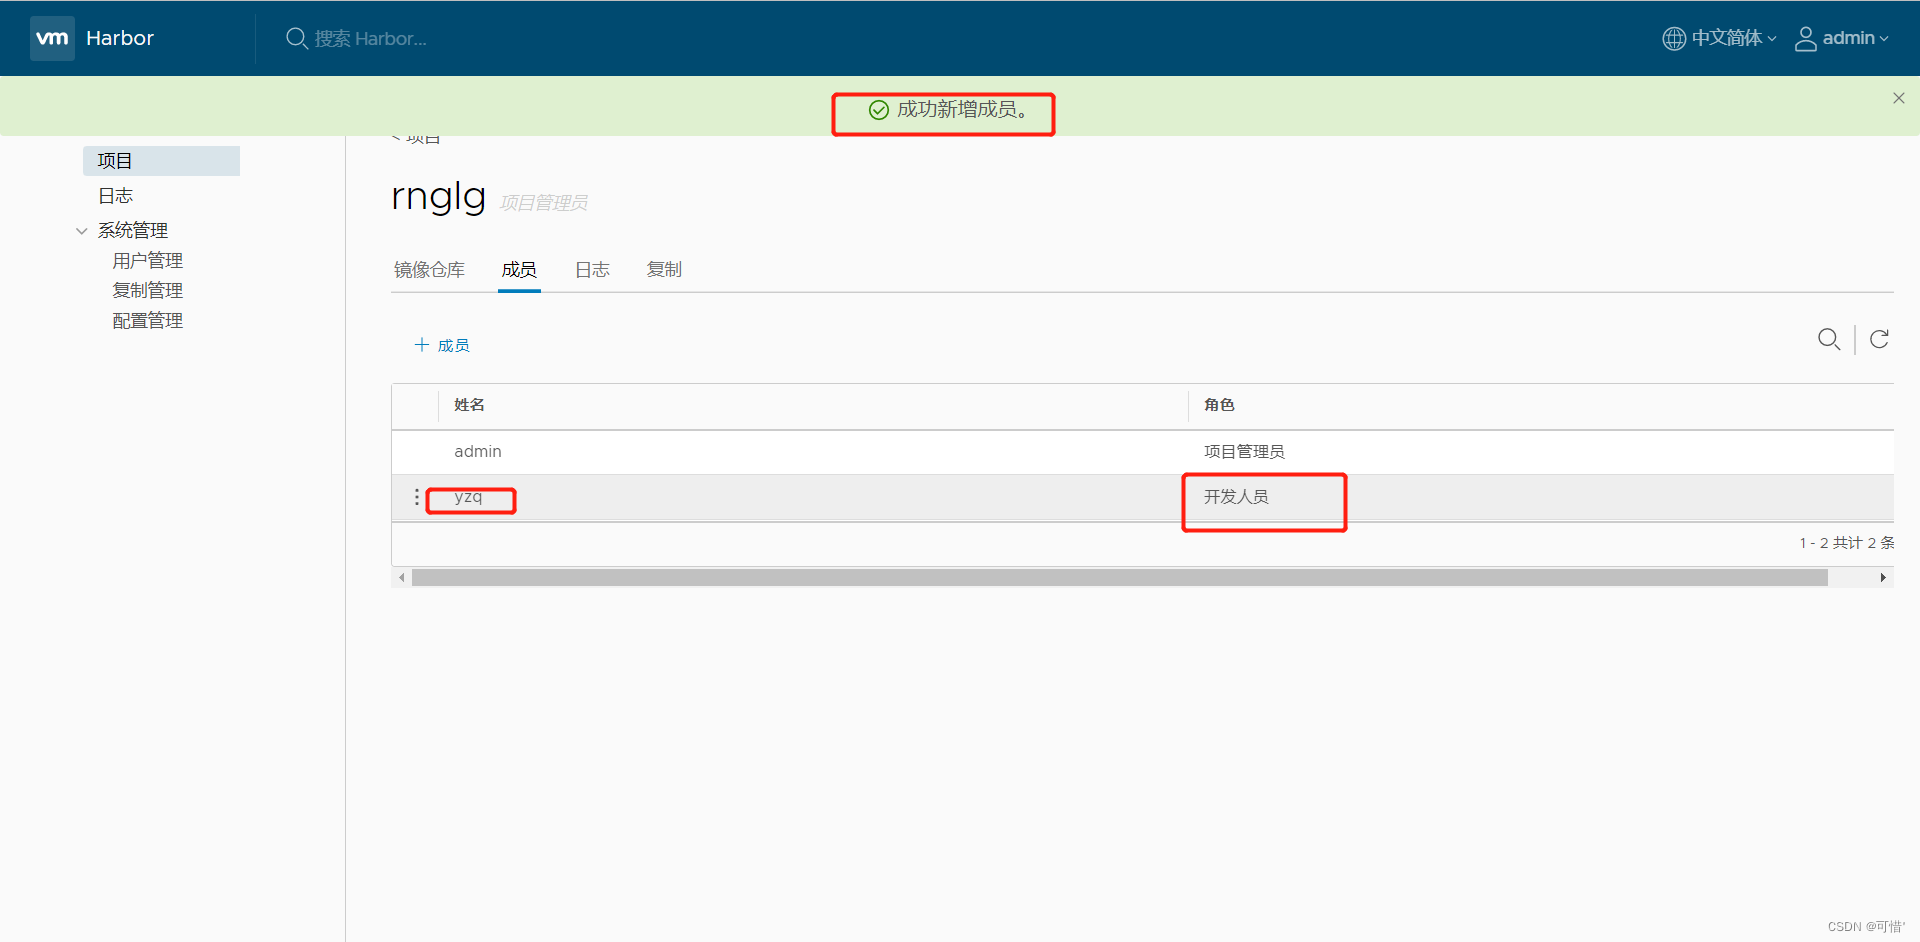The image size is (1920, 942).
Task: Switch to the 复制 tab
Action: pos(665,270)
